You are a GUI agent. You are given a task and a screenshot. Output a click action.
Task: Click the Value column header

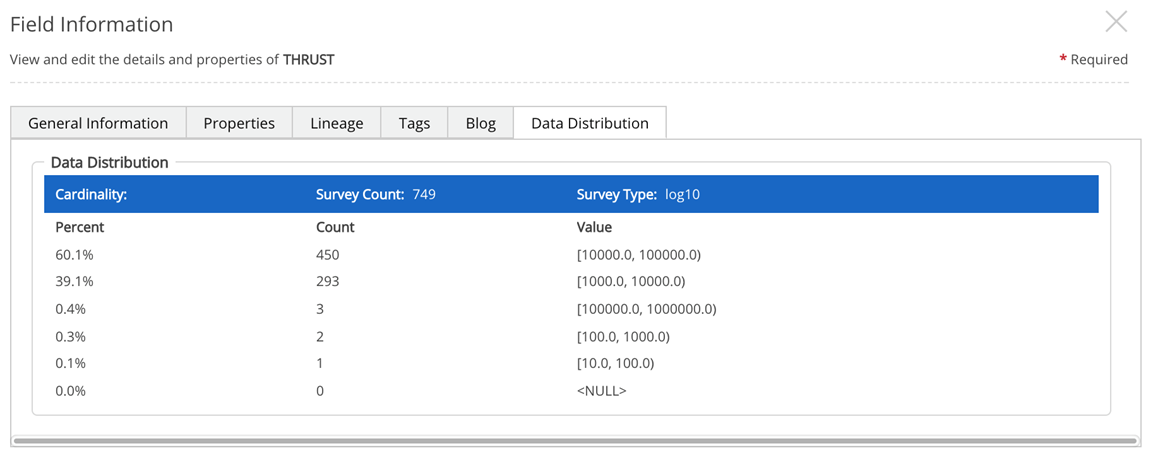pyautogui.click(x=594, y=227)
